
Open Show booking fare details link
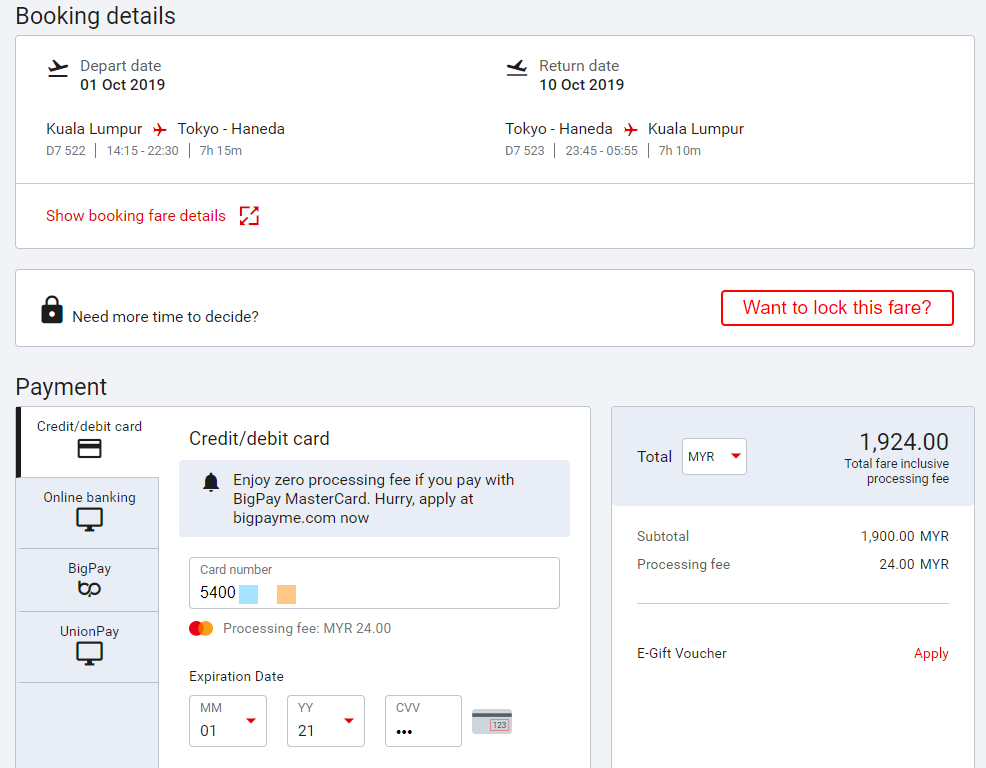[x=136, y=216]
